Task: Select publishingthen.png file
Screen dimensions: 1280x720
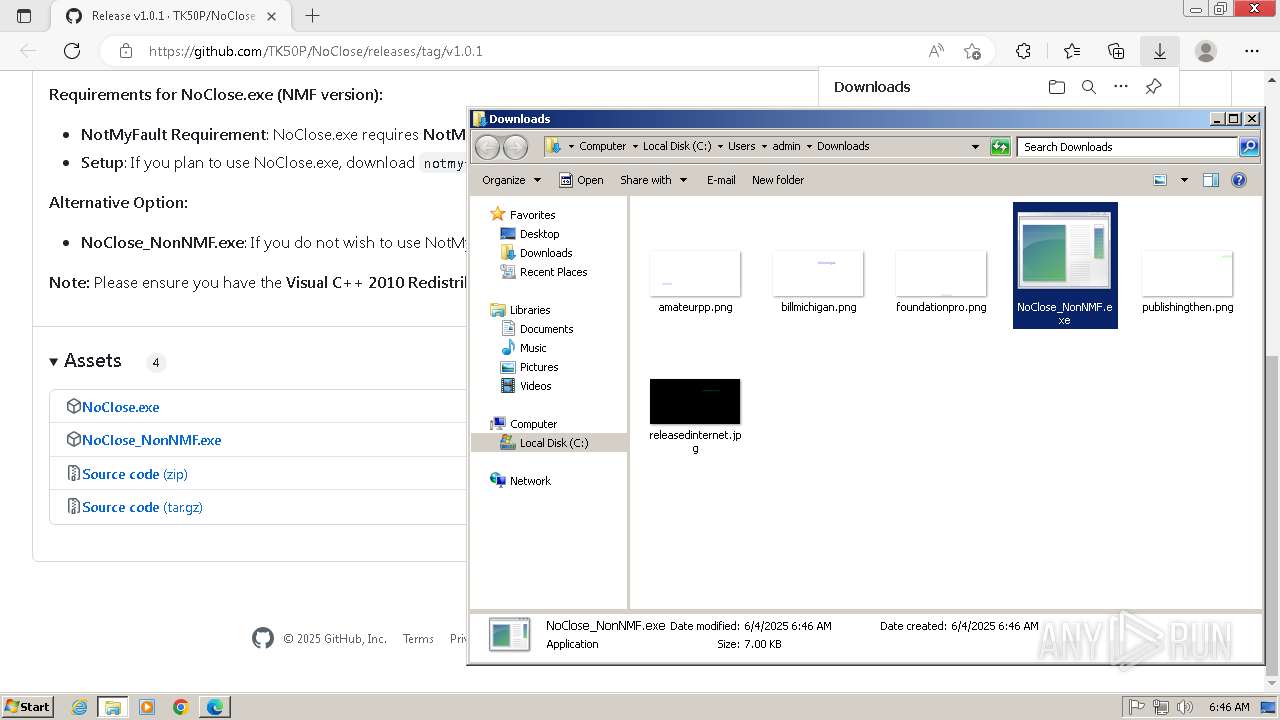Action: (1187, 283)
